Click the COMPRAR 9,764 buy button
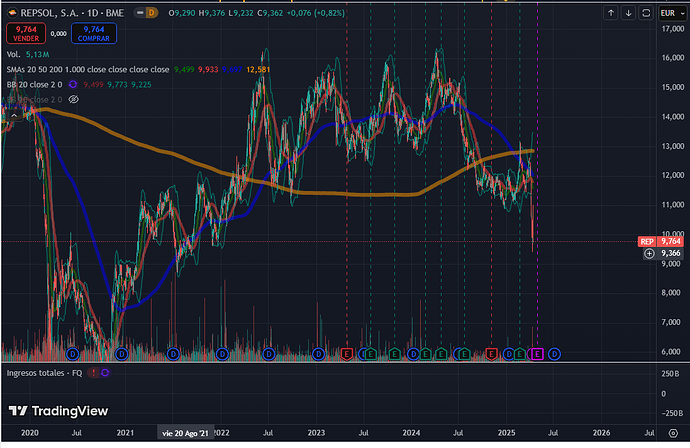 click(x=94, y=33)
